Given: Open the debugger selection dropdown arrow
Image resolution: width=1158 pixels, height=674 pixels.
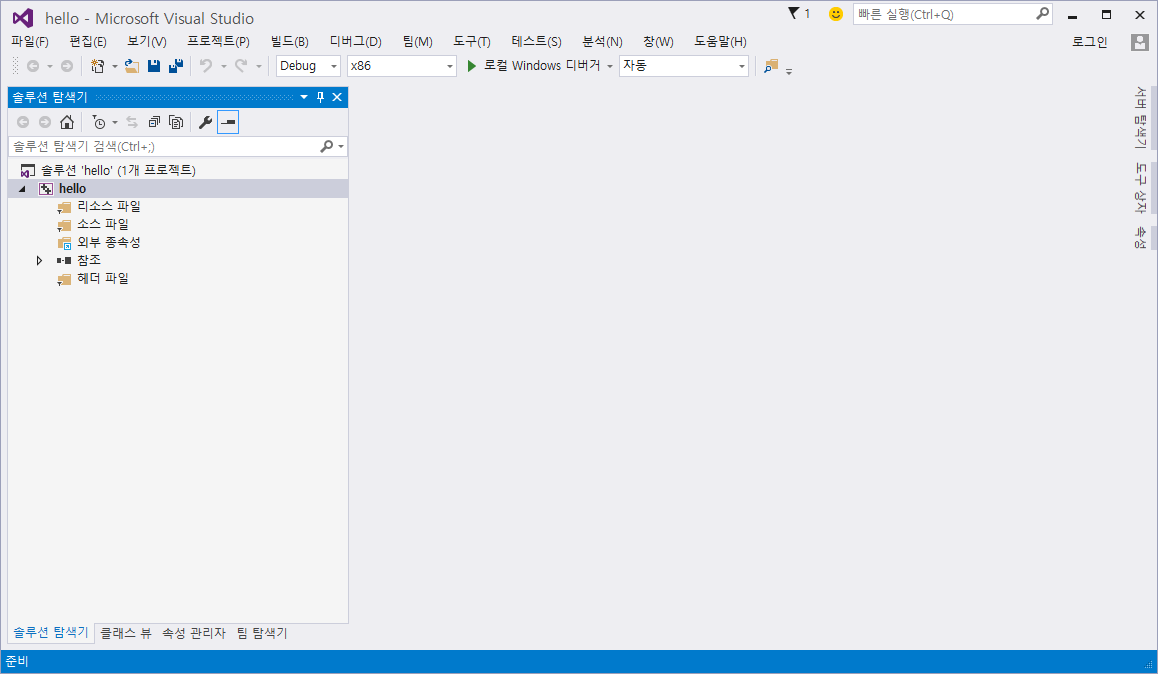Looking at the screenshot, I should point(610,66).
